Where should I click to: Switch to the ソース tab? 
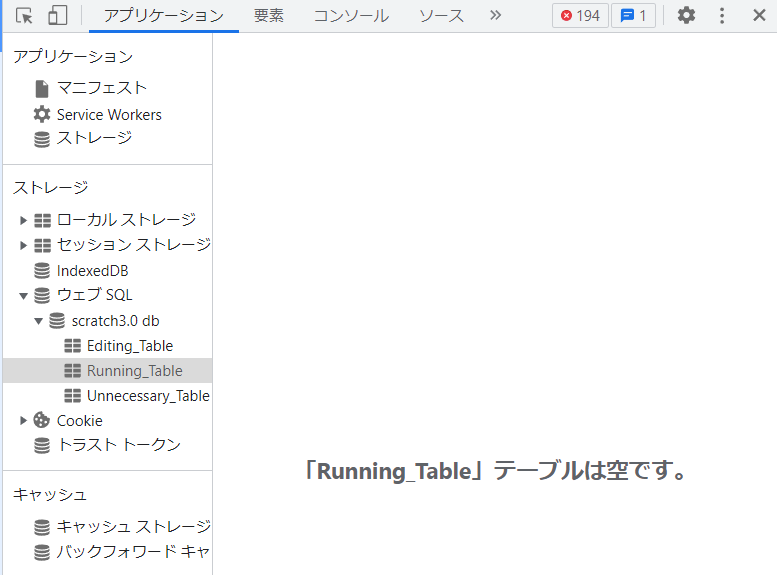coord(442,16)
